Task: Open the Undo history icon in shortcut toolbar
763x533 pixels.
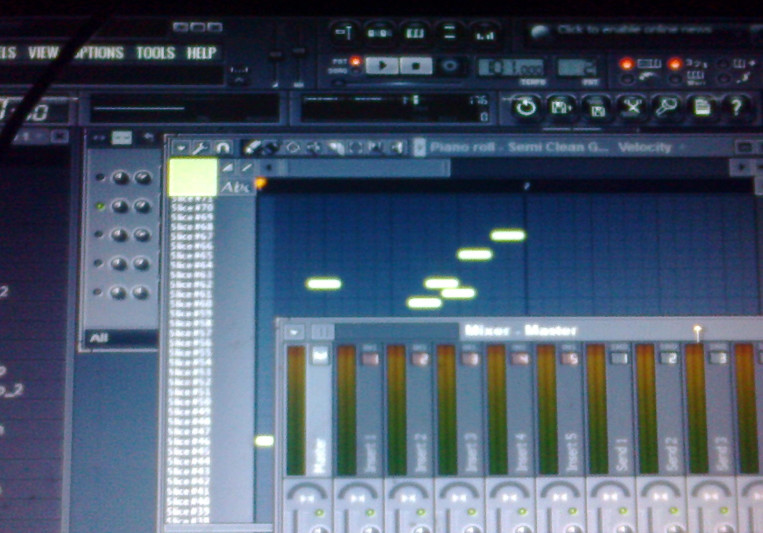Action: (x=526, y=107)
